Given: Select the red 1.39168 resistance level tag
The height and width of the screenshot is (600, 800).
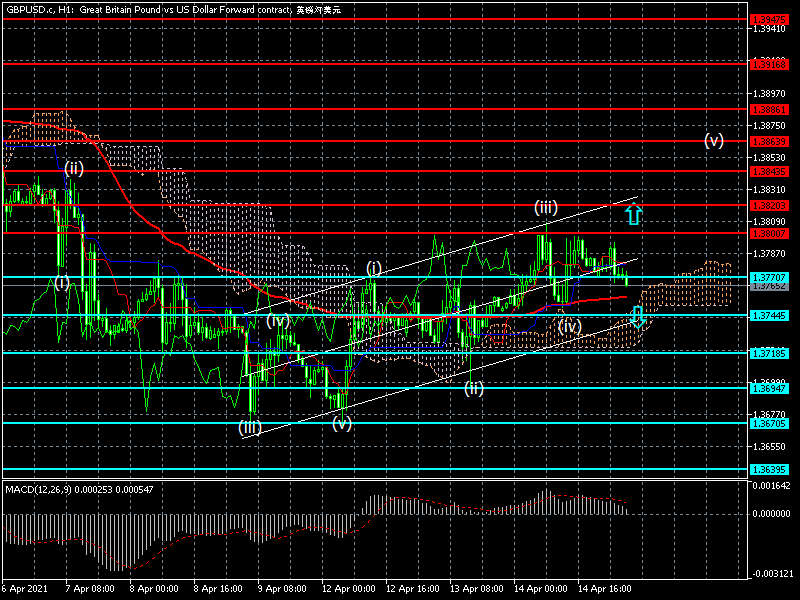Looking at the screenshot, I should (x=772, y=63).
